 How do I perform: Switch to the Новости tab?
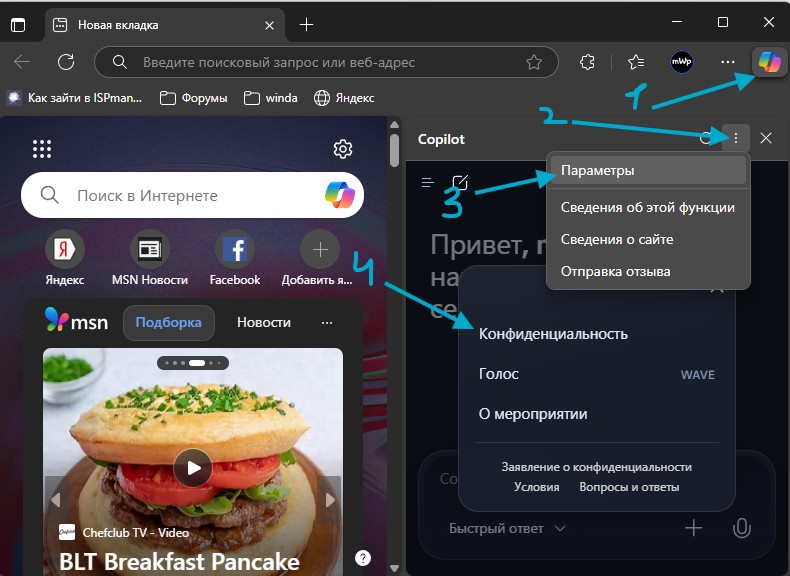264,323
